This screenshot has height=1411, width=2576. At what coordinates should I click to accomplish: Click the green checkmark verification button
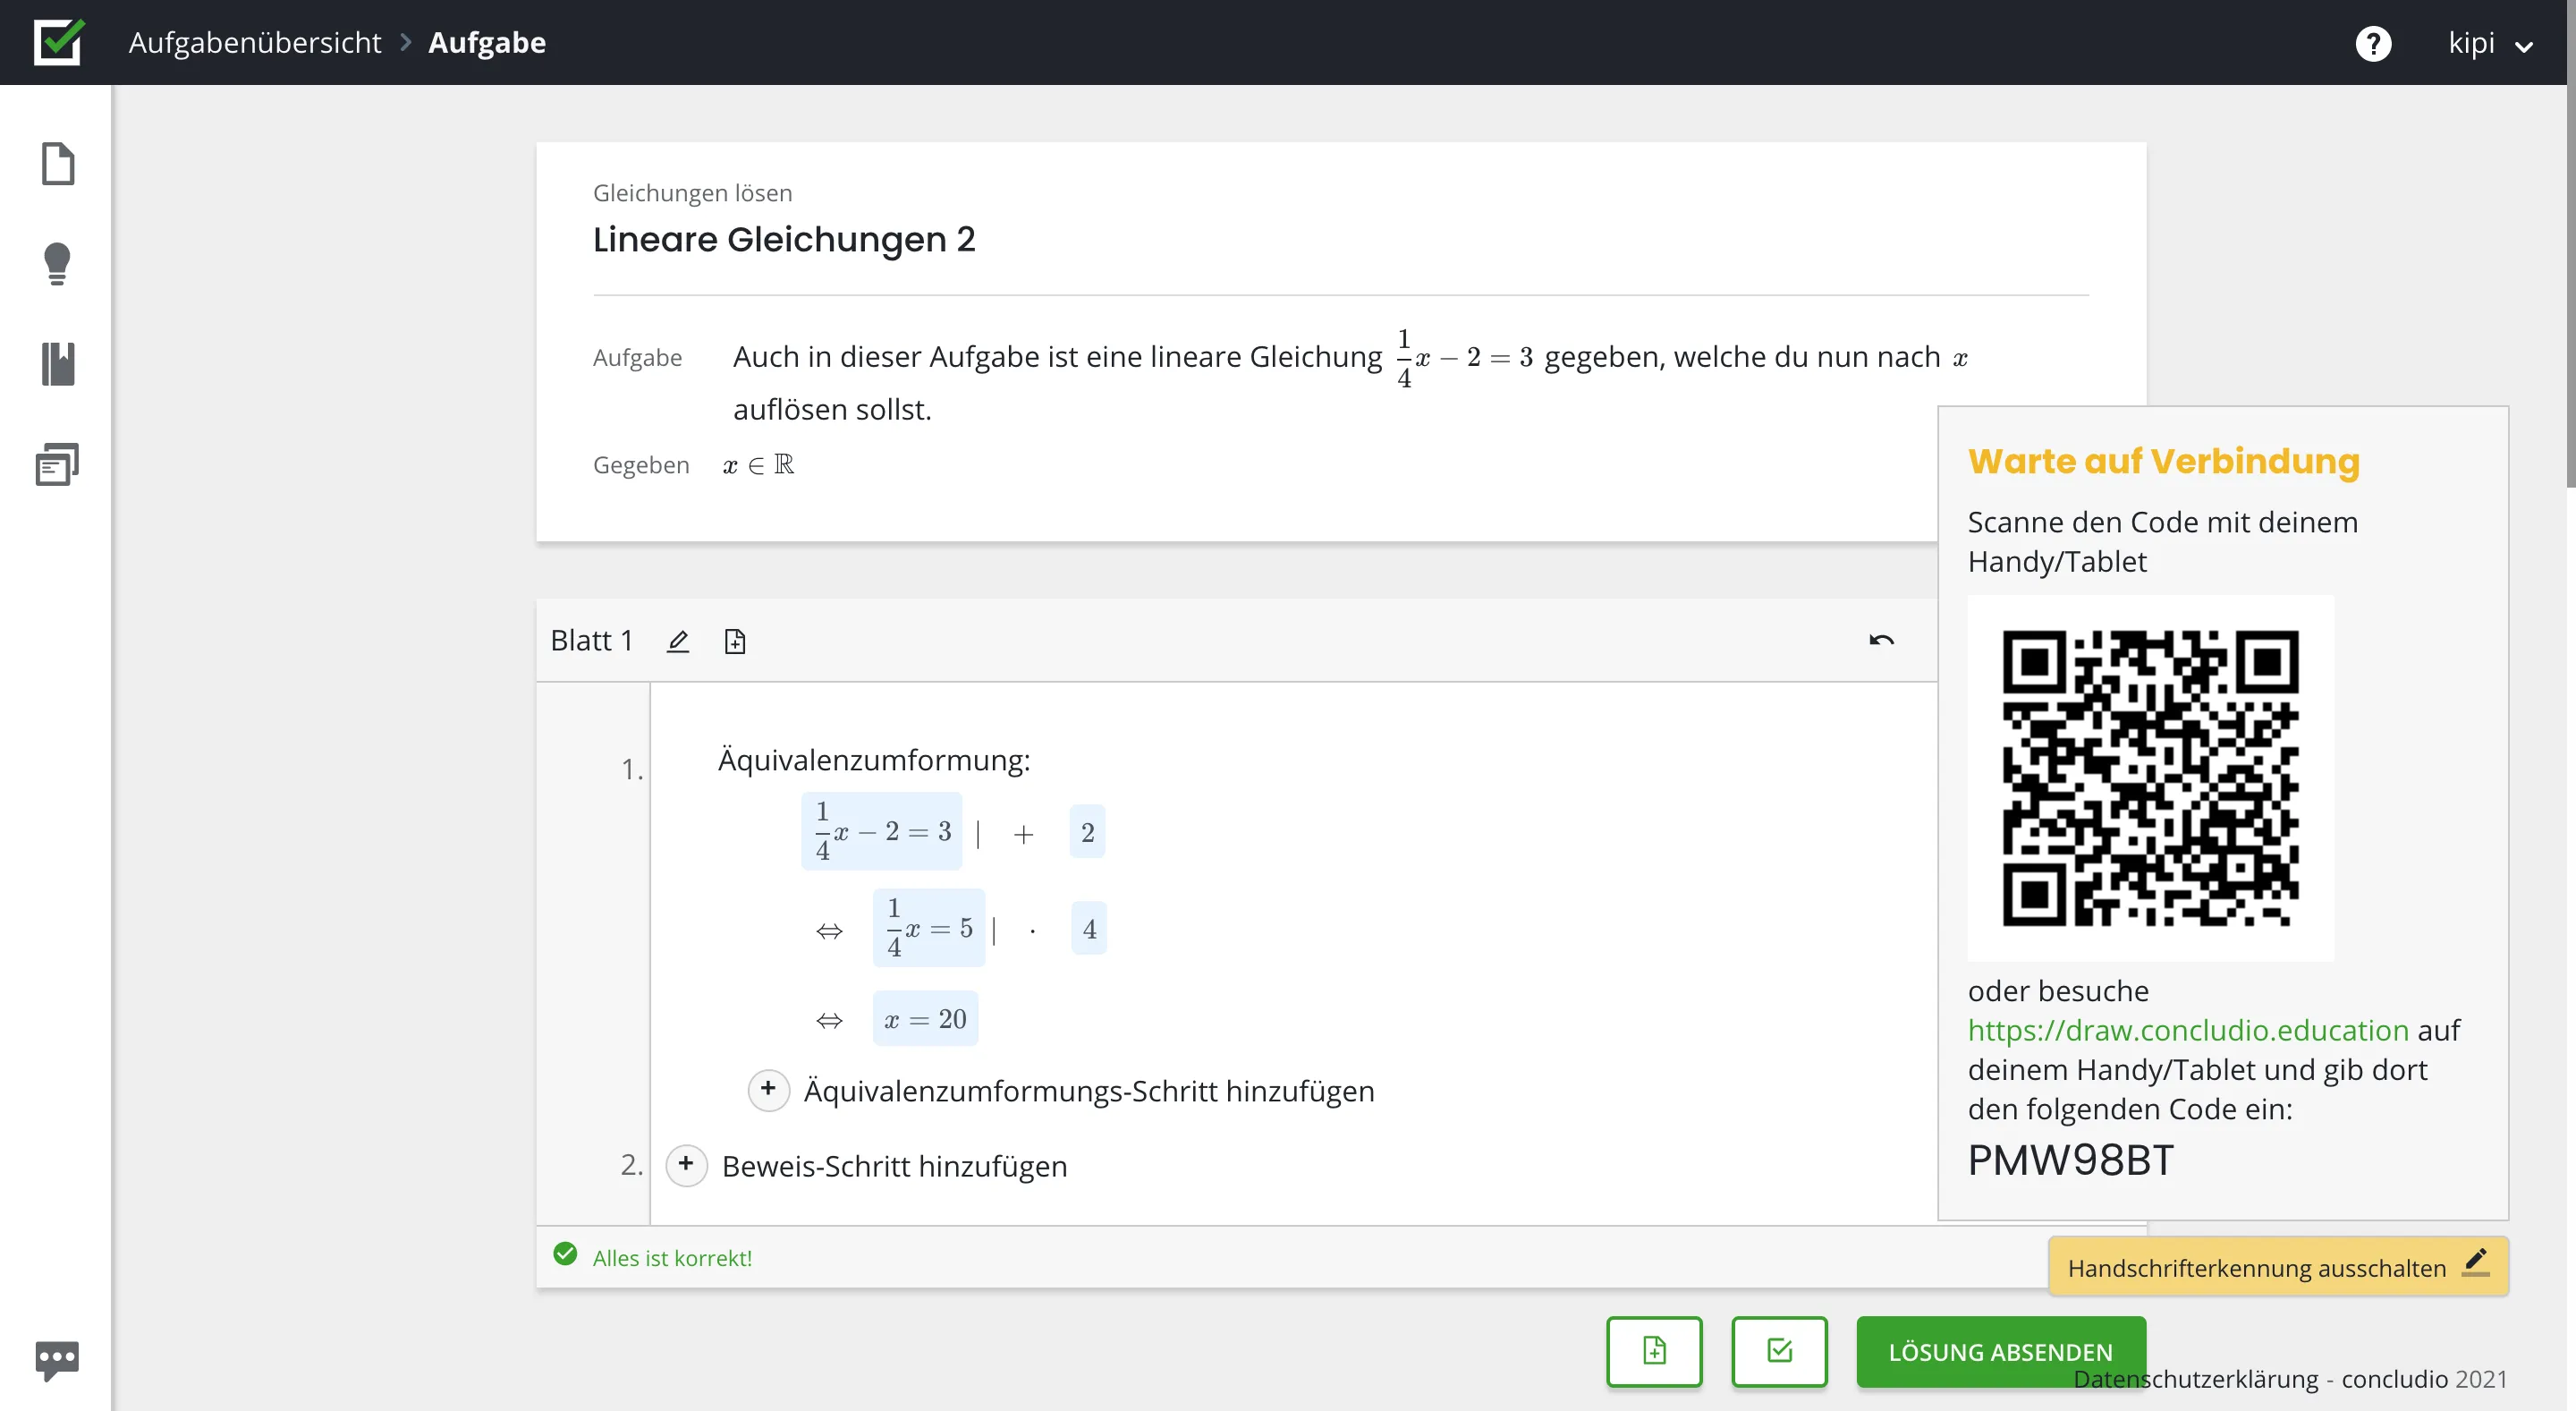point(1779,1352)
